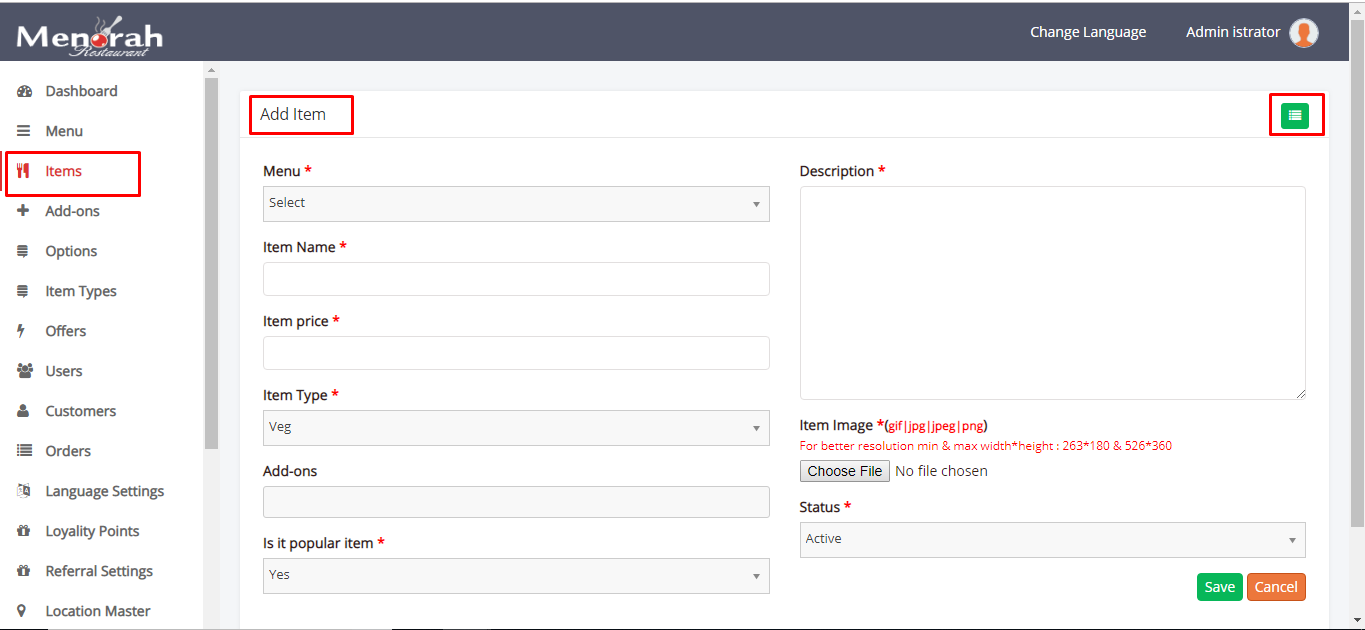Click the Items fork-and-knife icon
This screenshot has width=1365, height=630.
click(24, 171)
